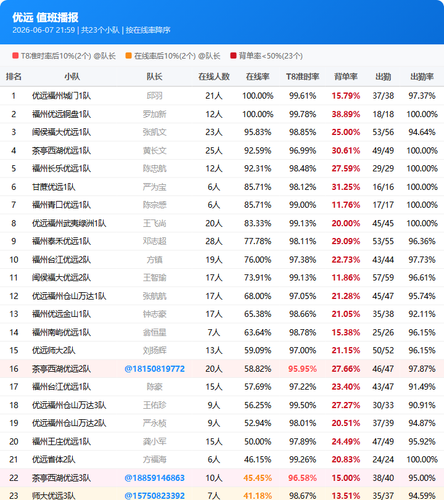Select team 优远福州武夷绿洲1队
This screenshot has height=500, width=444.
pos(69,223)
